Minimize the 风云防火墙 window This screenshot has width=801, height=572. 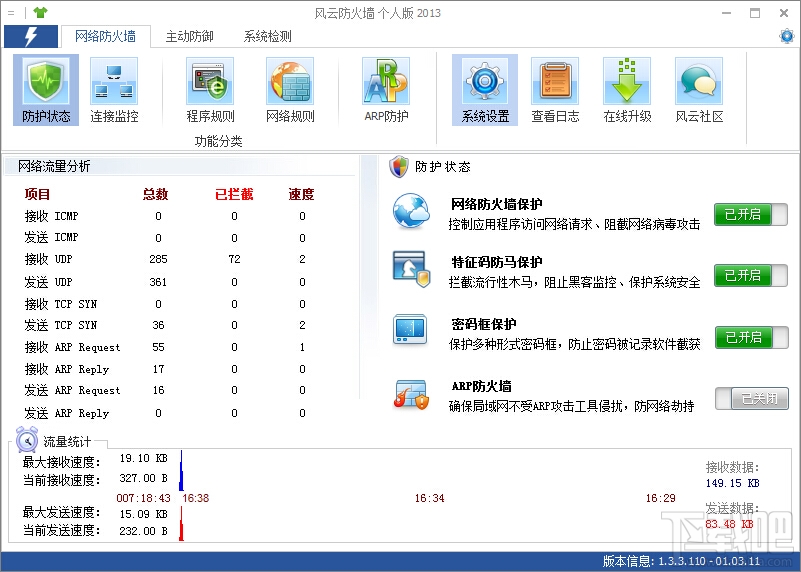726,13
